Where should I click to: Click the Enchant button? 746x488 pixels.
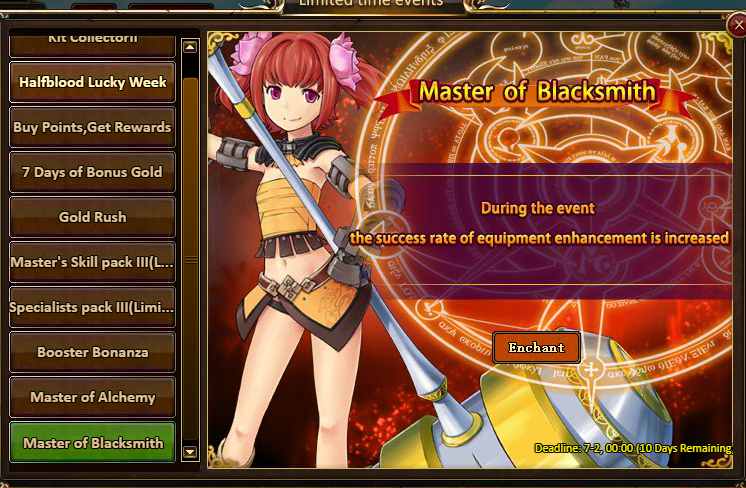[536, 348]
